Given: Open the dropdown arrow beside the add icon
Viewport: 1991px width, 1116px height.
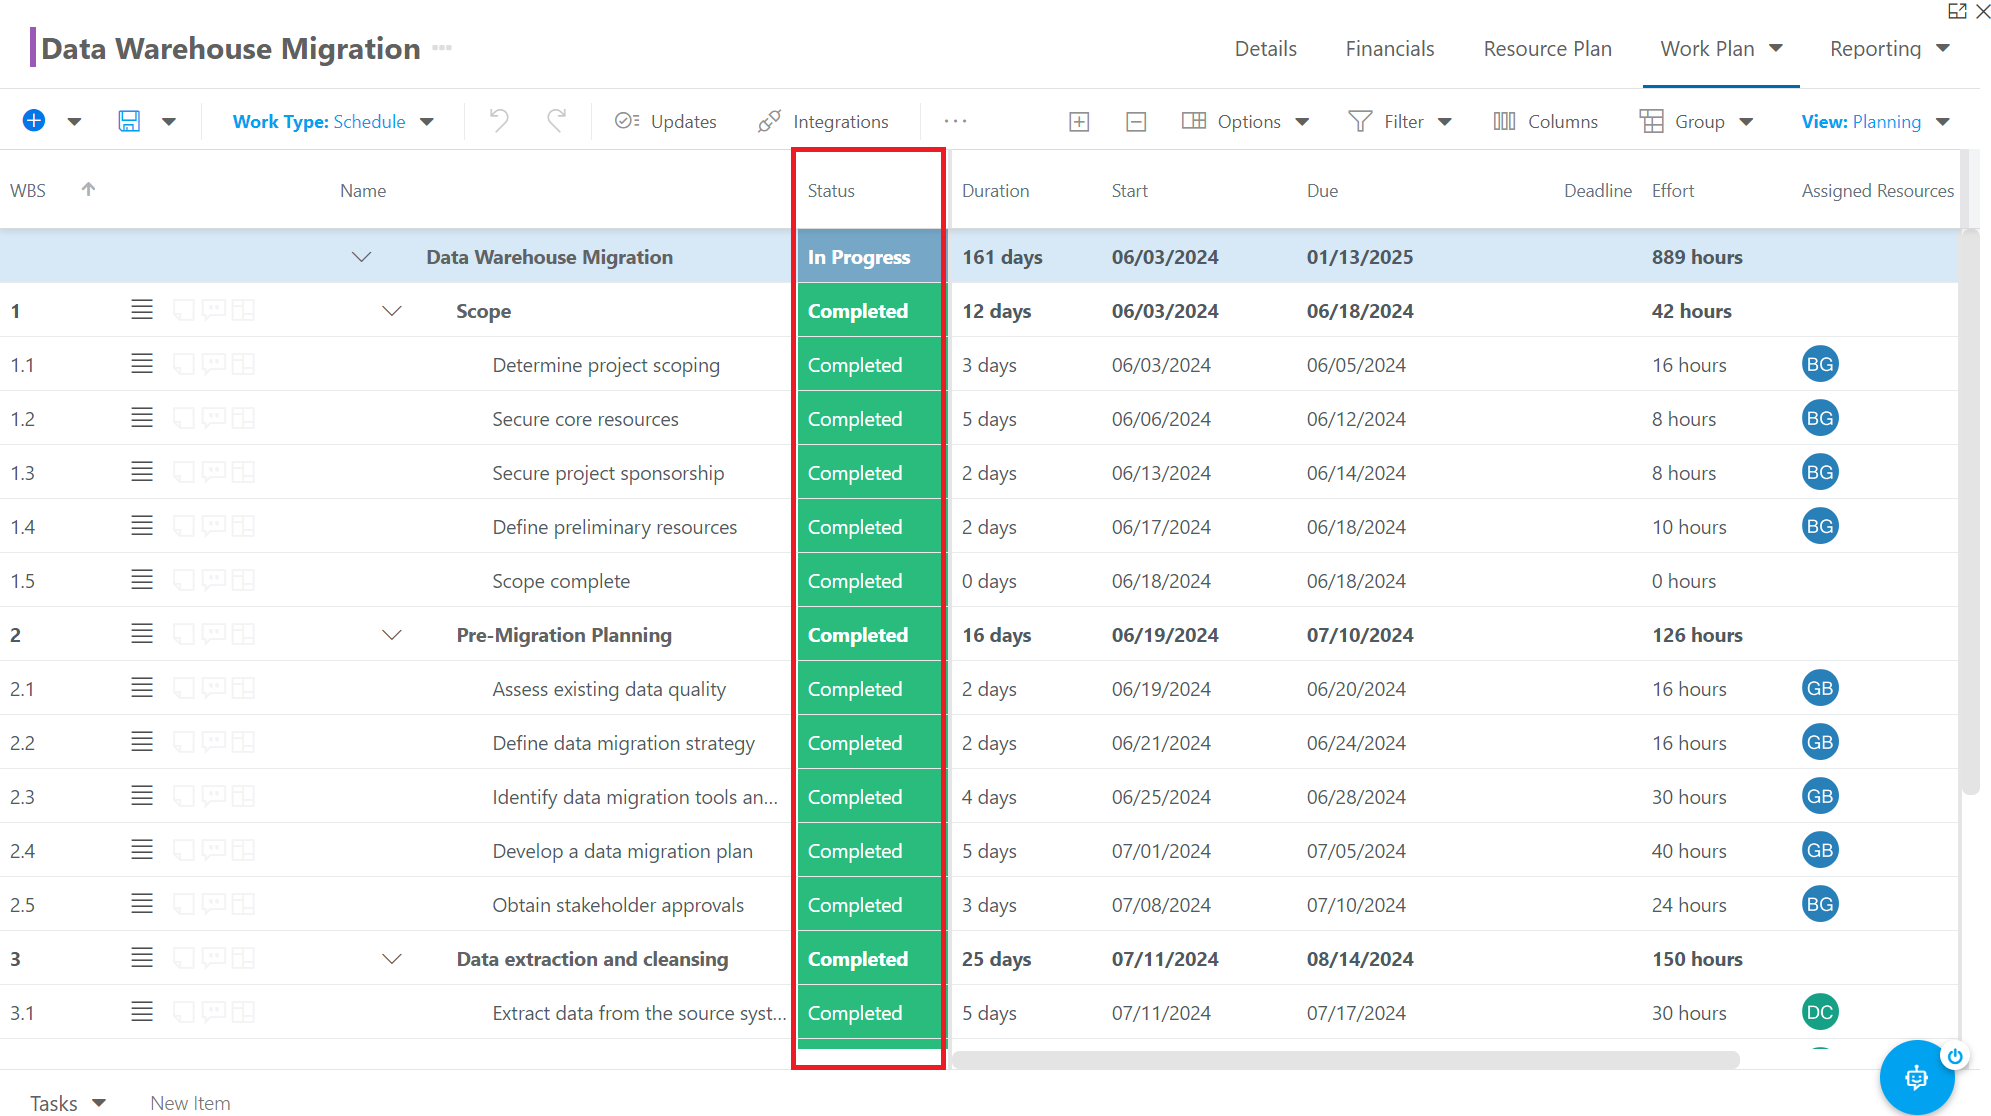Looking at the screenshot, I should pos(74,122).
